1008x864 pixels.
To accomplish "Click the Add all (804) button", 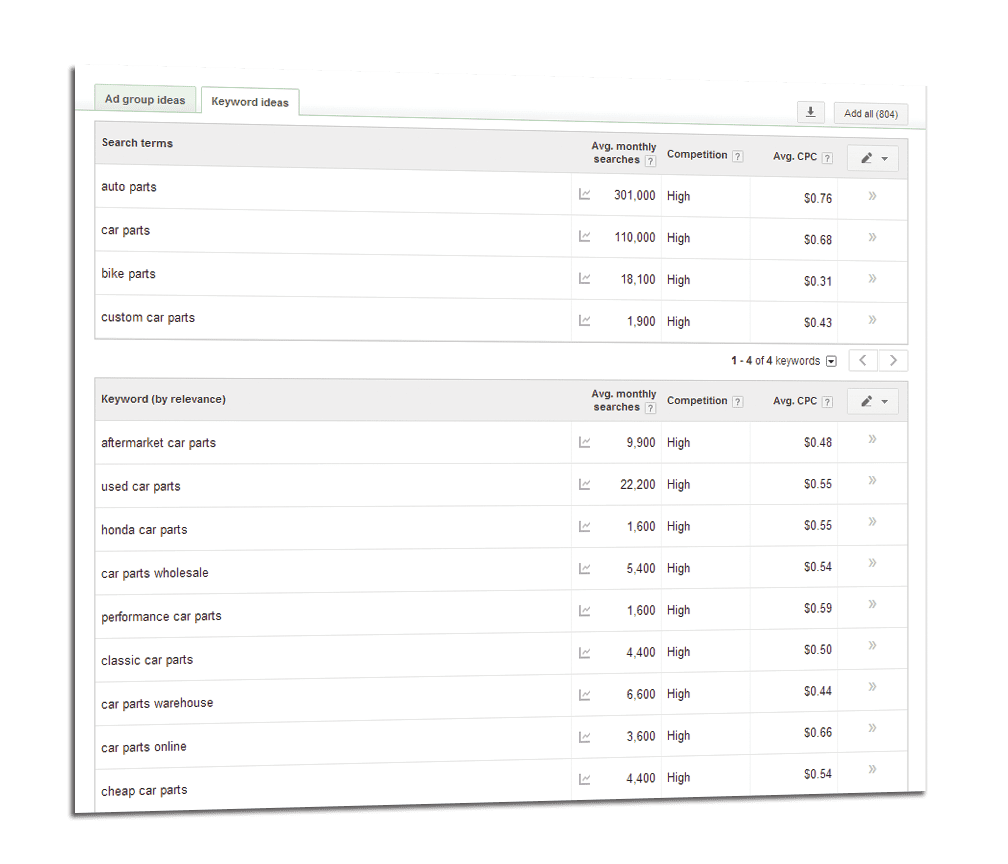I will pyautogui.click(x=869, y=113).
